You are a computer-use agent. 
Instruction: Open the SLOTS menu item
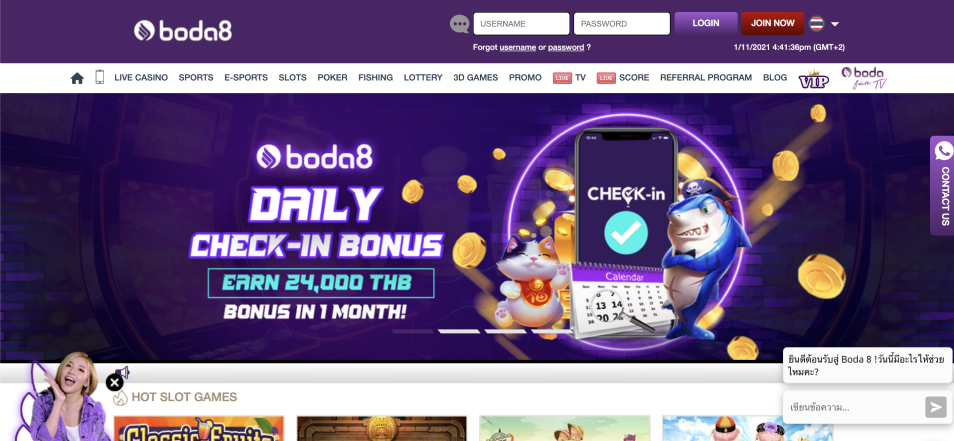pos(293,78)
